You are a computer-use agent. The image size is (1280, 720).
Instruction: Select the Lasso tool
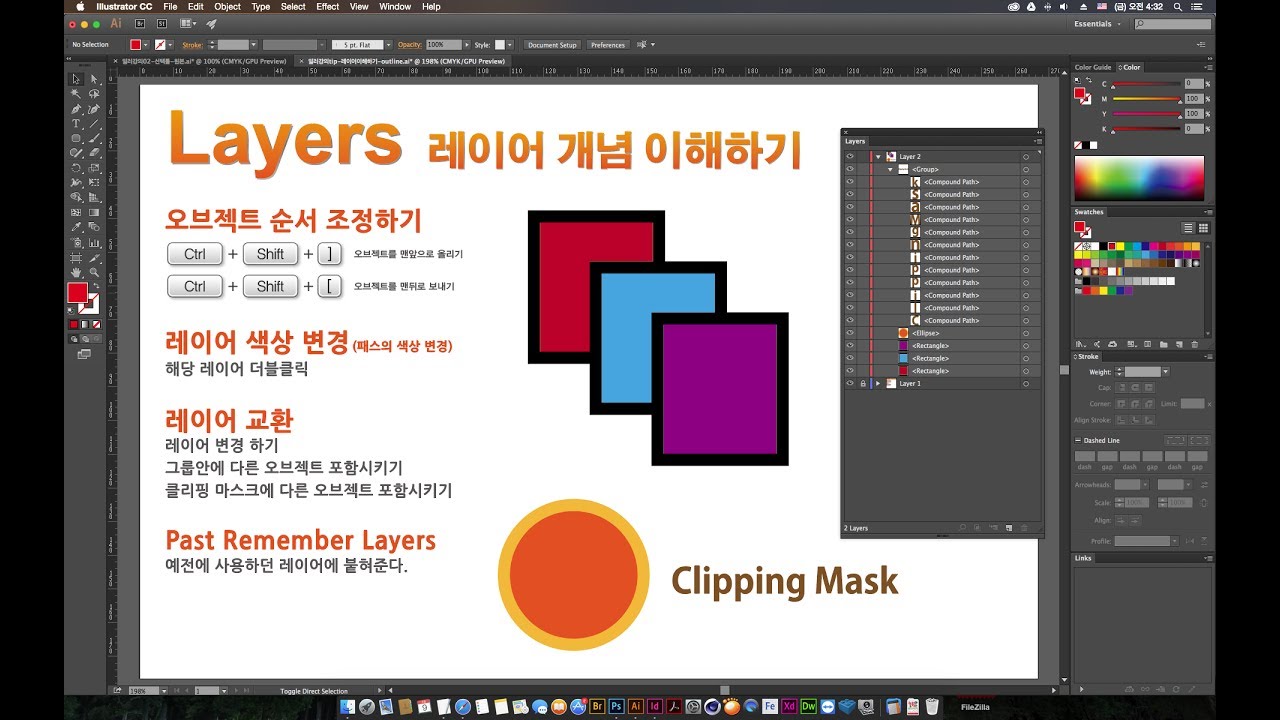coord(94,93)
